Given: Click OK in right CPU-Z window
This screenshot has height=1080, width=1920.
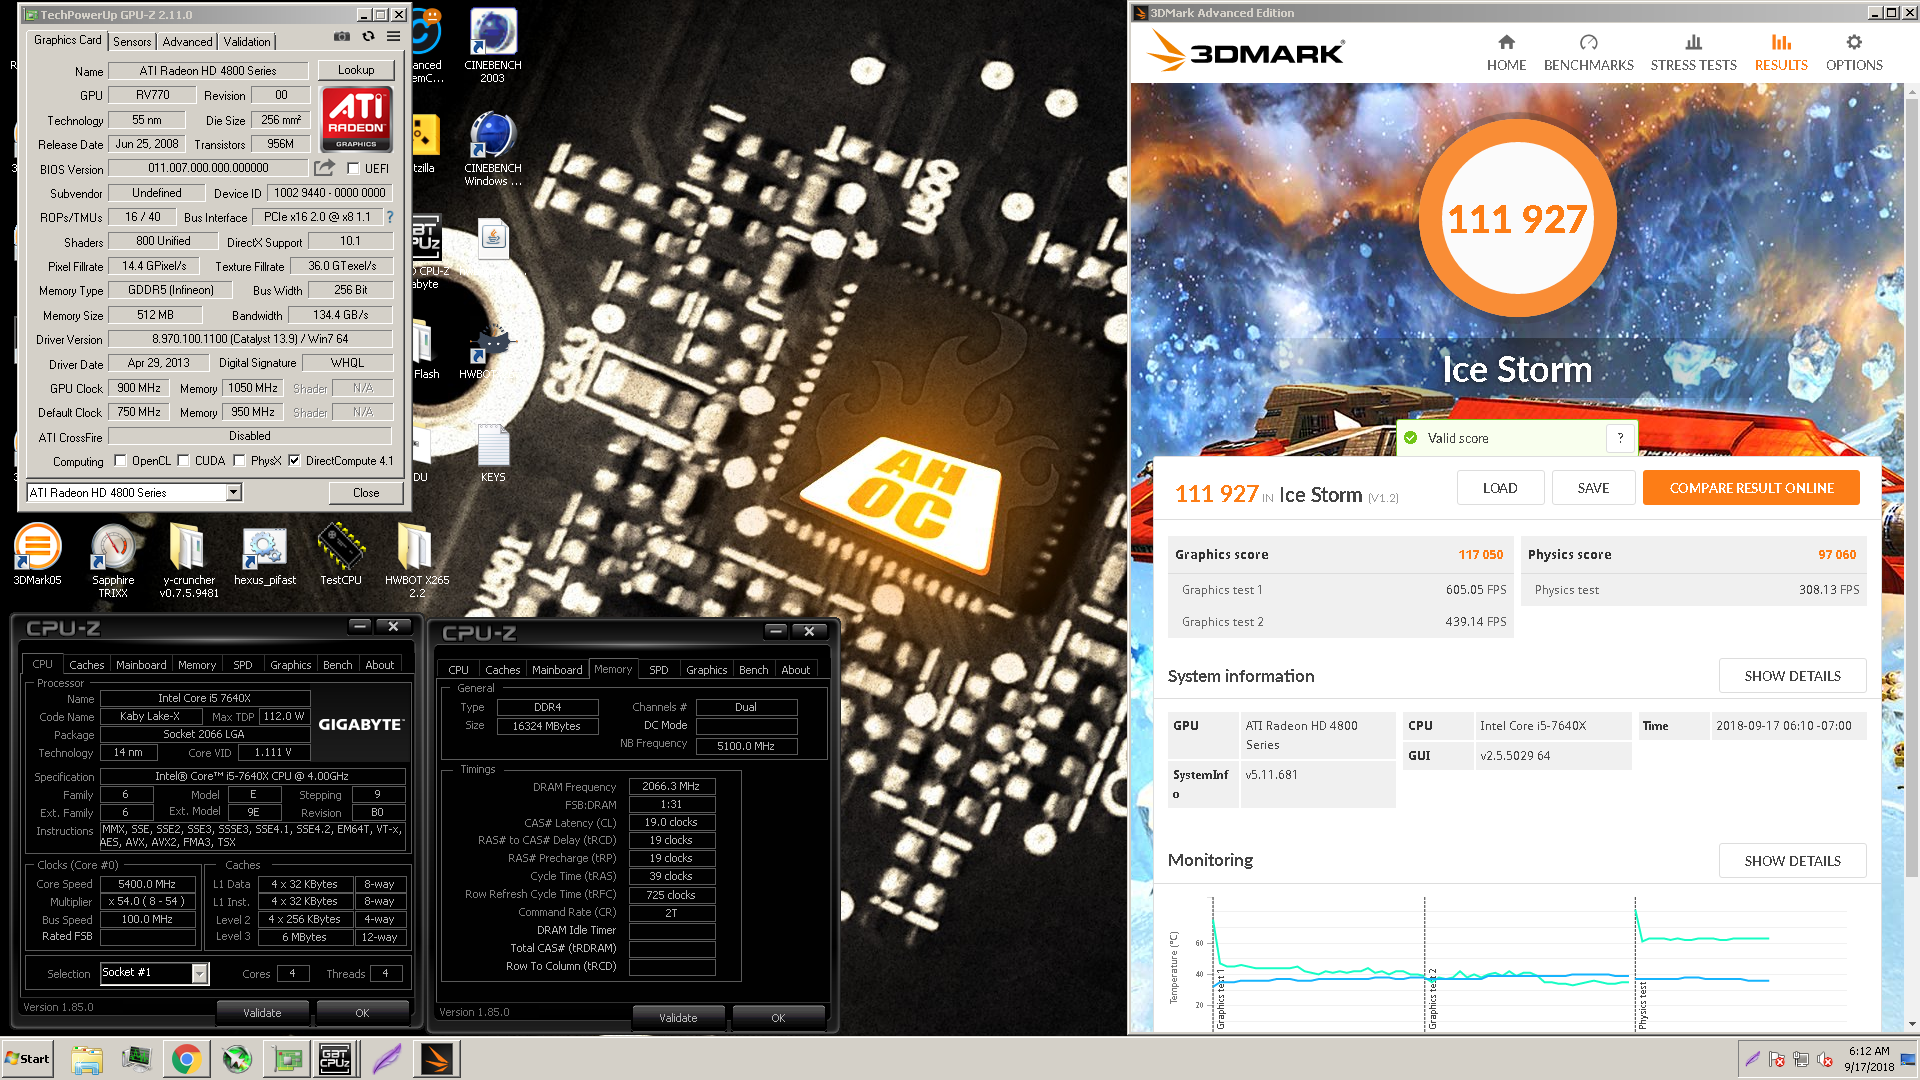Looking at the screenshot, I should pos(778,1018).
